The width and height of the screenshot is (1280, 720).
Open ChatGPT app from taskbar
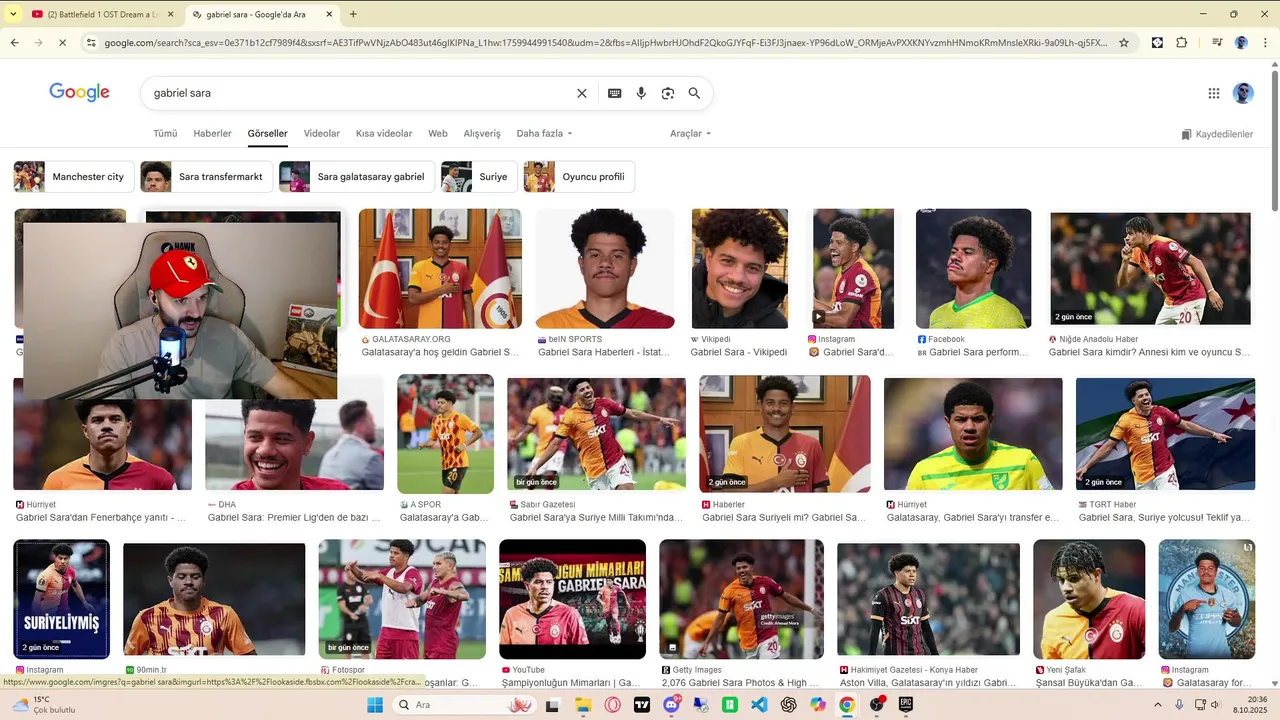click(x=788, y=705)
